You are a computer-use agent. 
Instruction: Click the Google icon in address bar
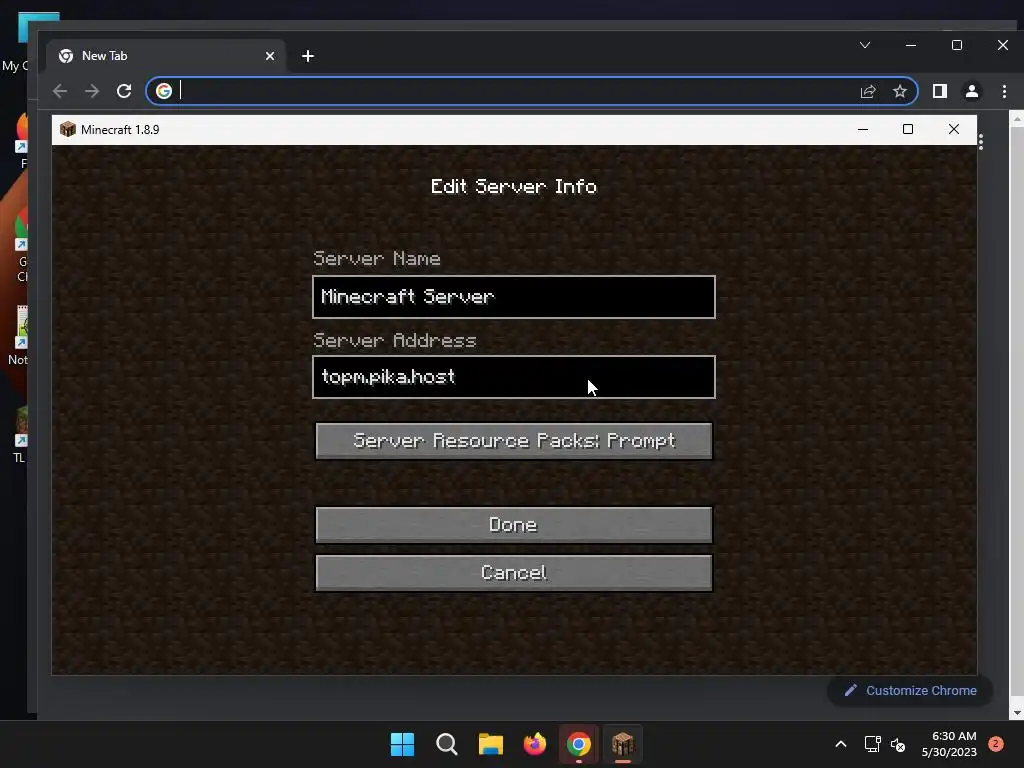[x=164, y=91]
